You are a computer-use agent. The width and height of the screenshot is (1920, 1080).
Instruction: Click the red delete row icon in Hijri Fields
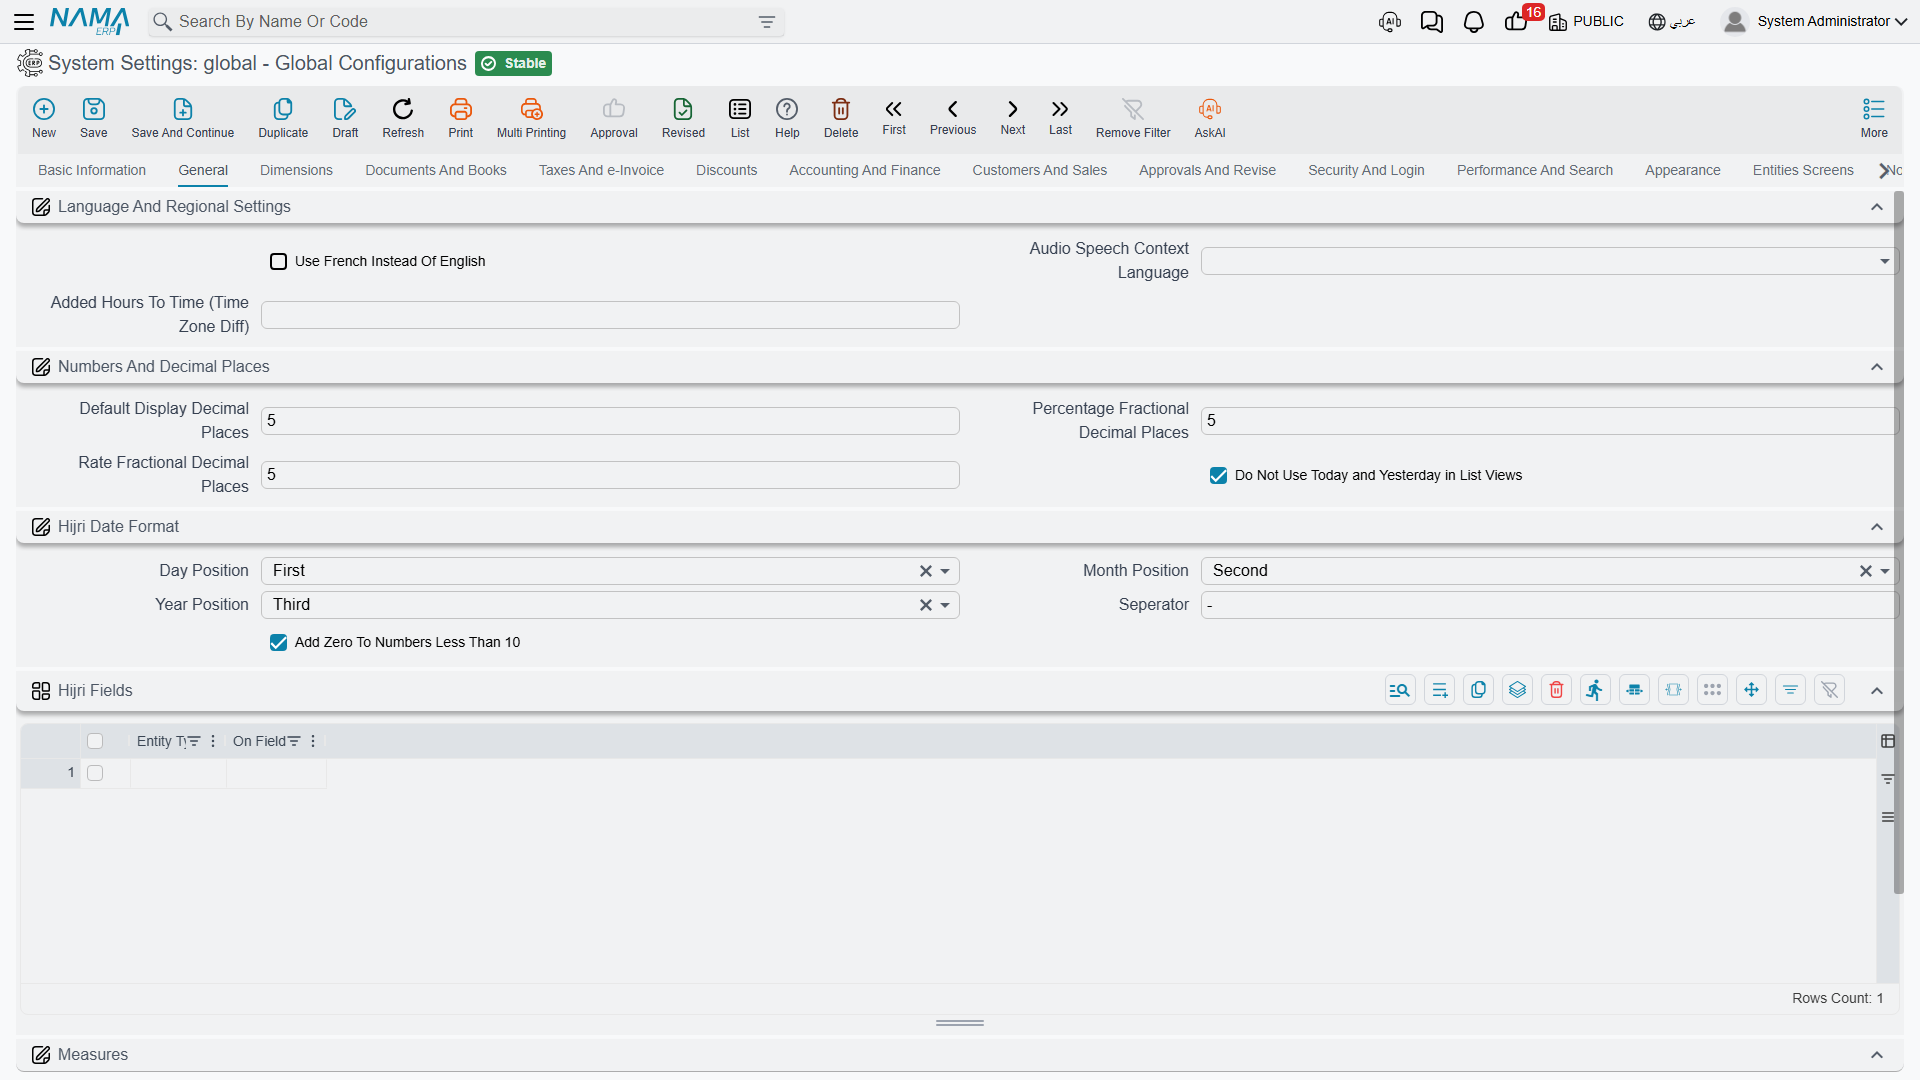point(1556,690)
